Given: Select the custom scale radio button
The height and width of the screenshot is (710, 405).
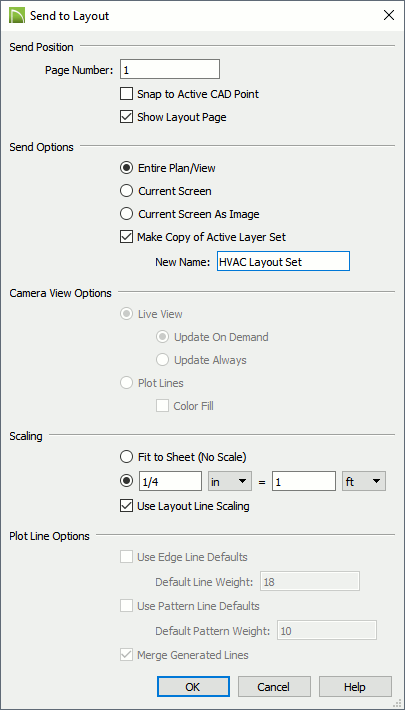Looking at the screenshot, I should (x=126, y=481).
